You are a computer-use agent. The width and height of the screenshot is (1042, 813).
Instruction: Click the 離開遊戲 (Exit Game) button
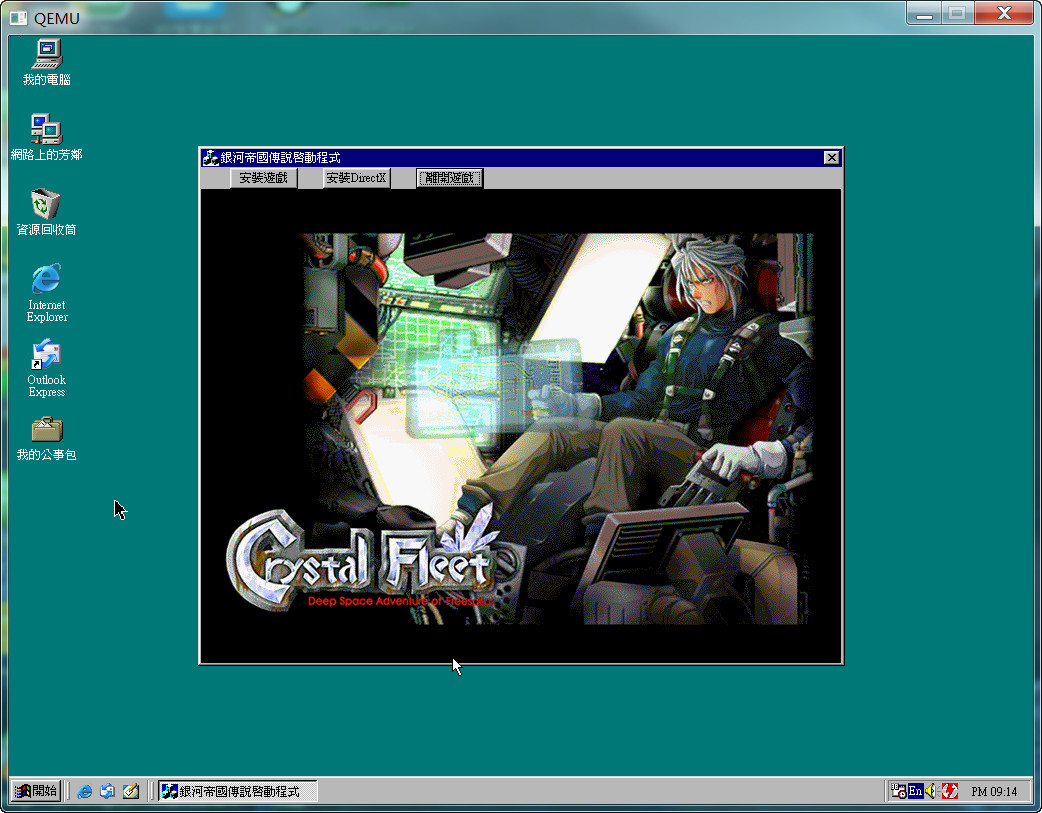(450, 179)
